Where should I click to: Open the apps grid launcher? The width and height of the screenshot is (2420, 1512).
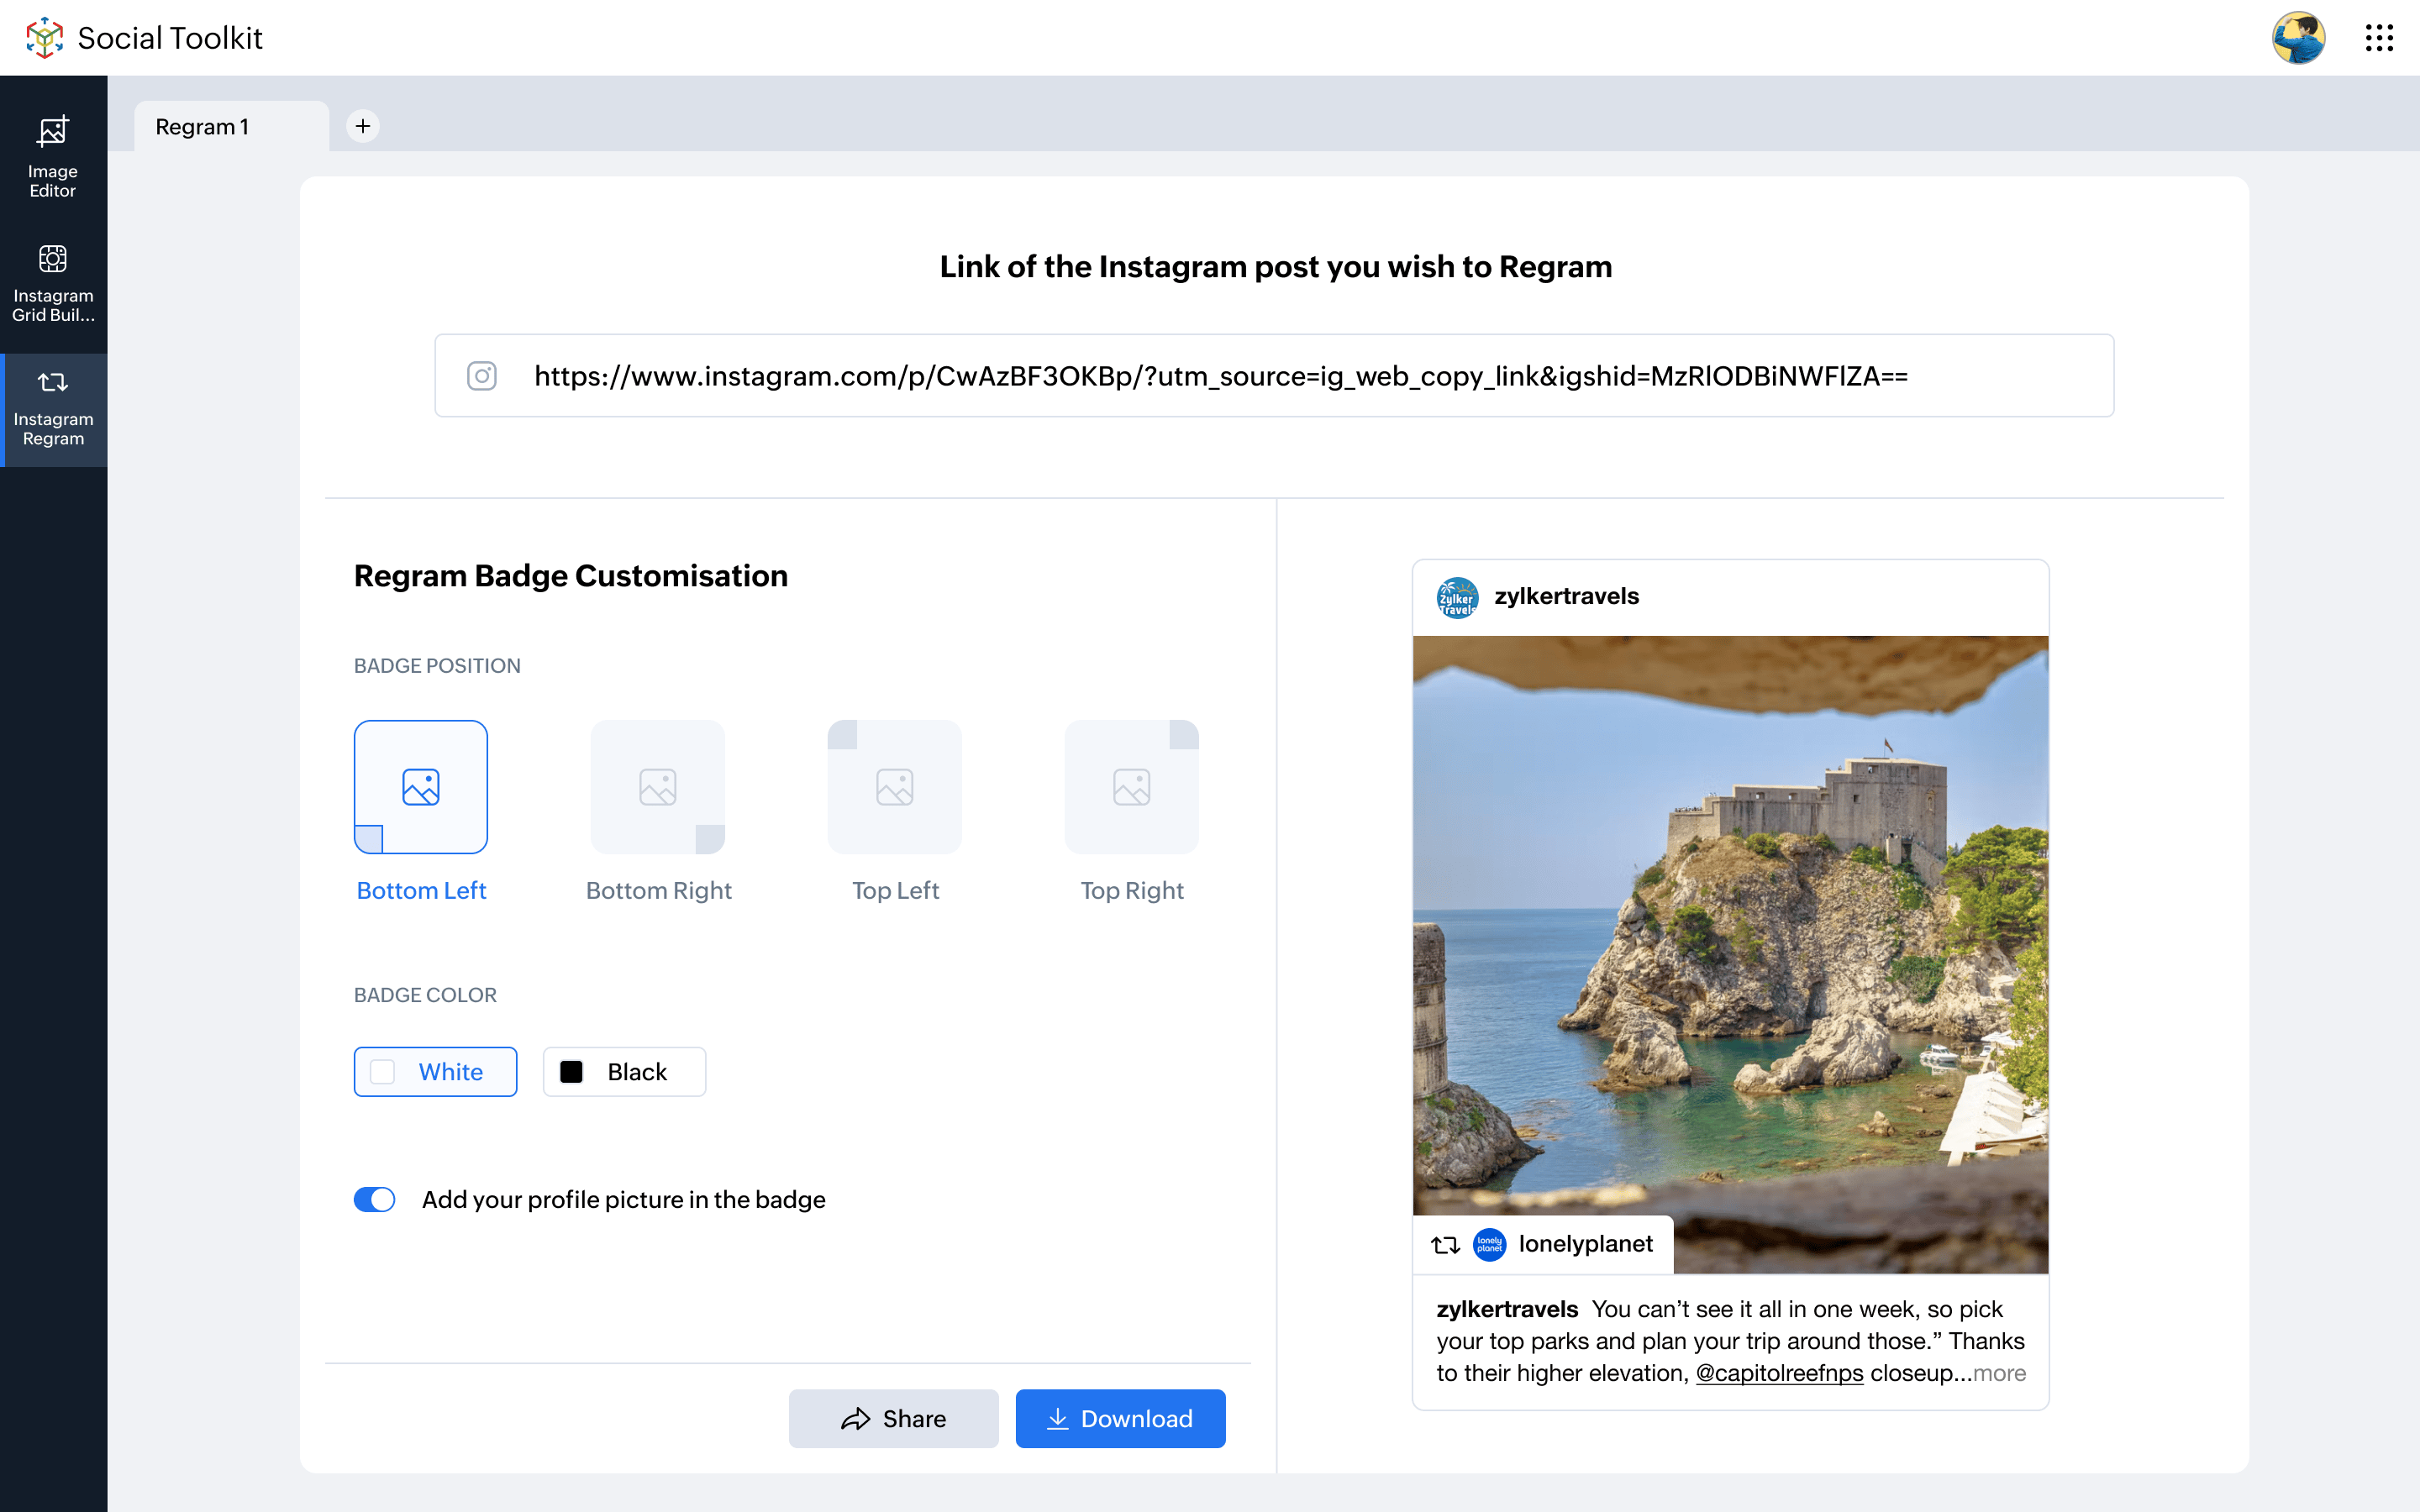pyautogui.click(x=2378, y=38)
